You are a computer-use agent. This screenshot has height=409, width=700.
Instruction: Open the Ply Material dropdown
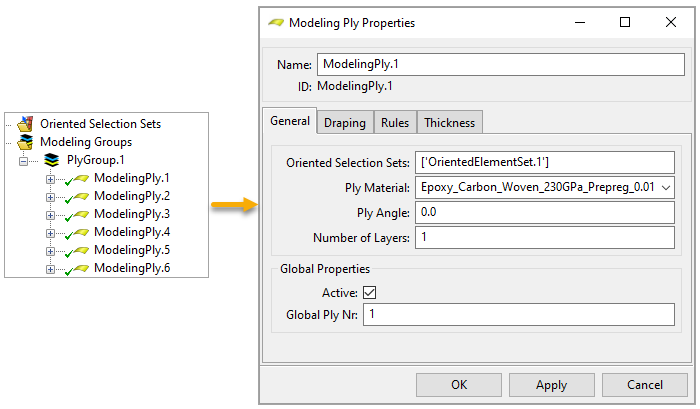pyautogui.click(x=667, y=187)
